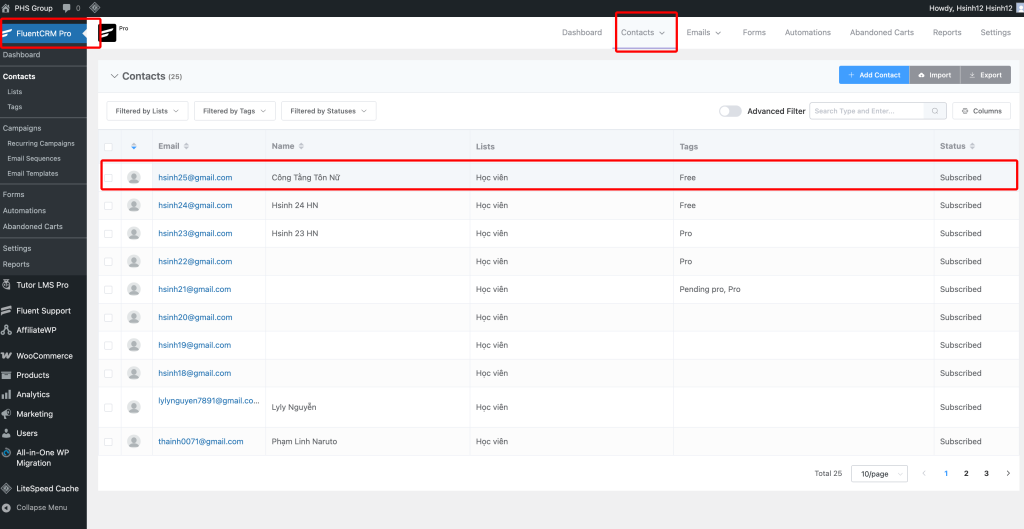The height and width of the screenshot is (529, 1024).
Task: Sort contacts using the column sort icon
Action: pyautogui.click(x=134, y=147)
